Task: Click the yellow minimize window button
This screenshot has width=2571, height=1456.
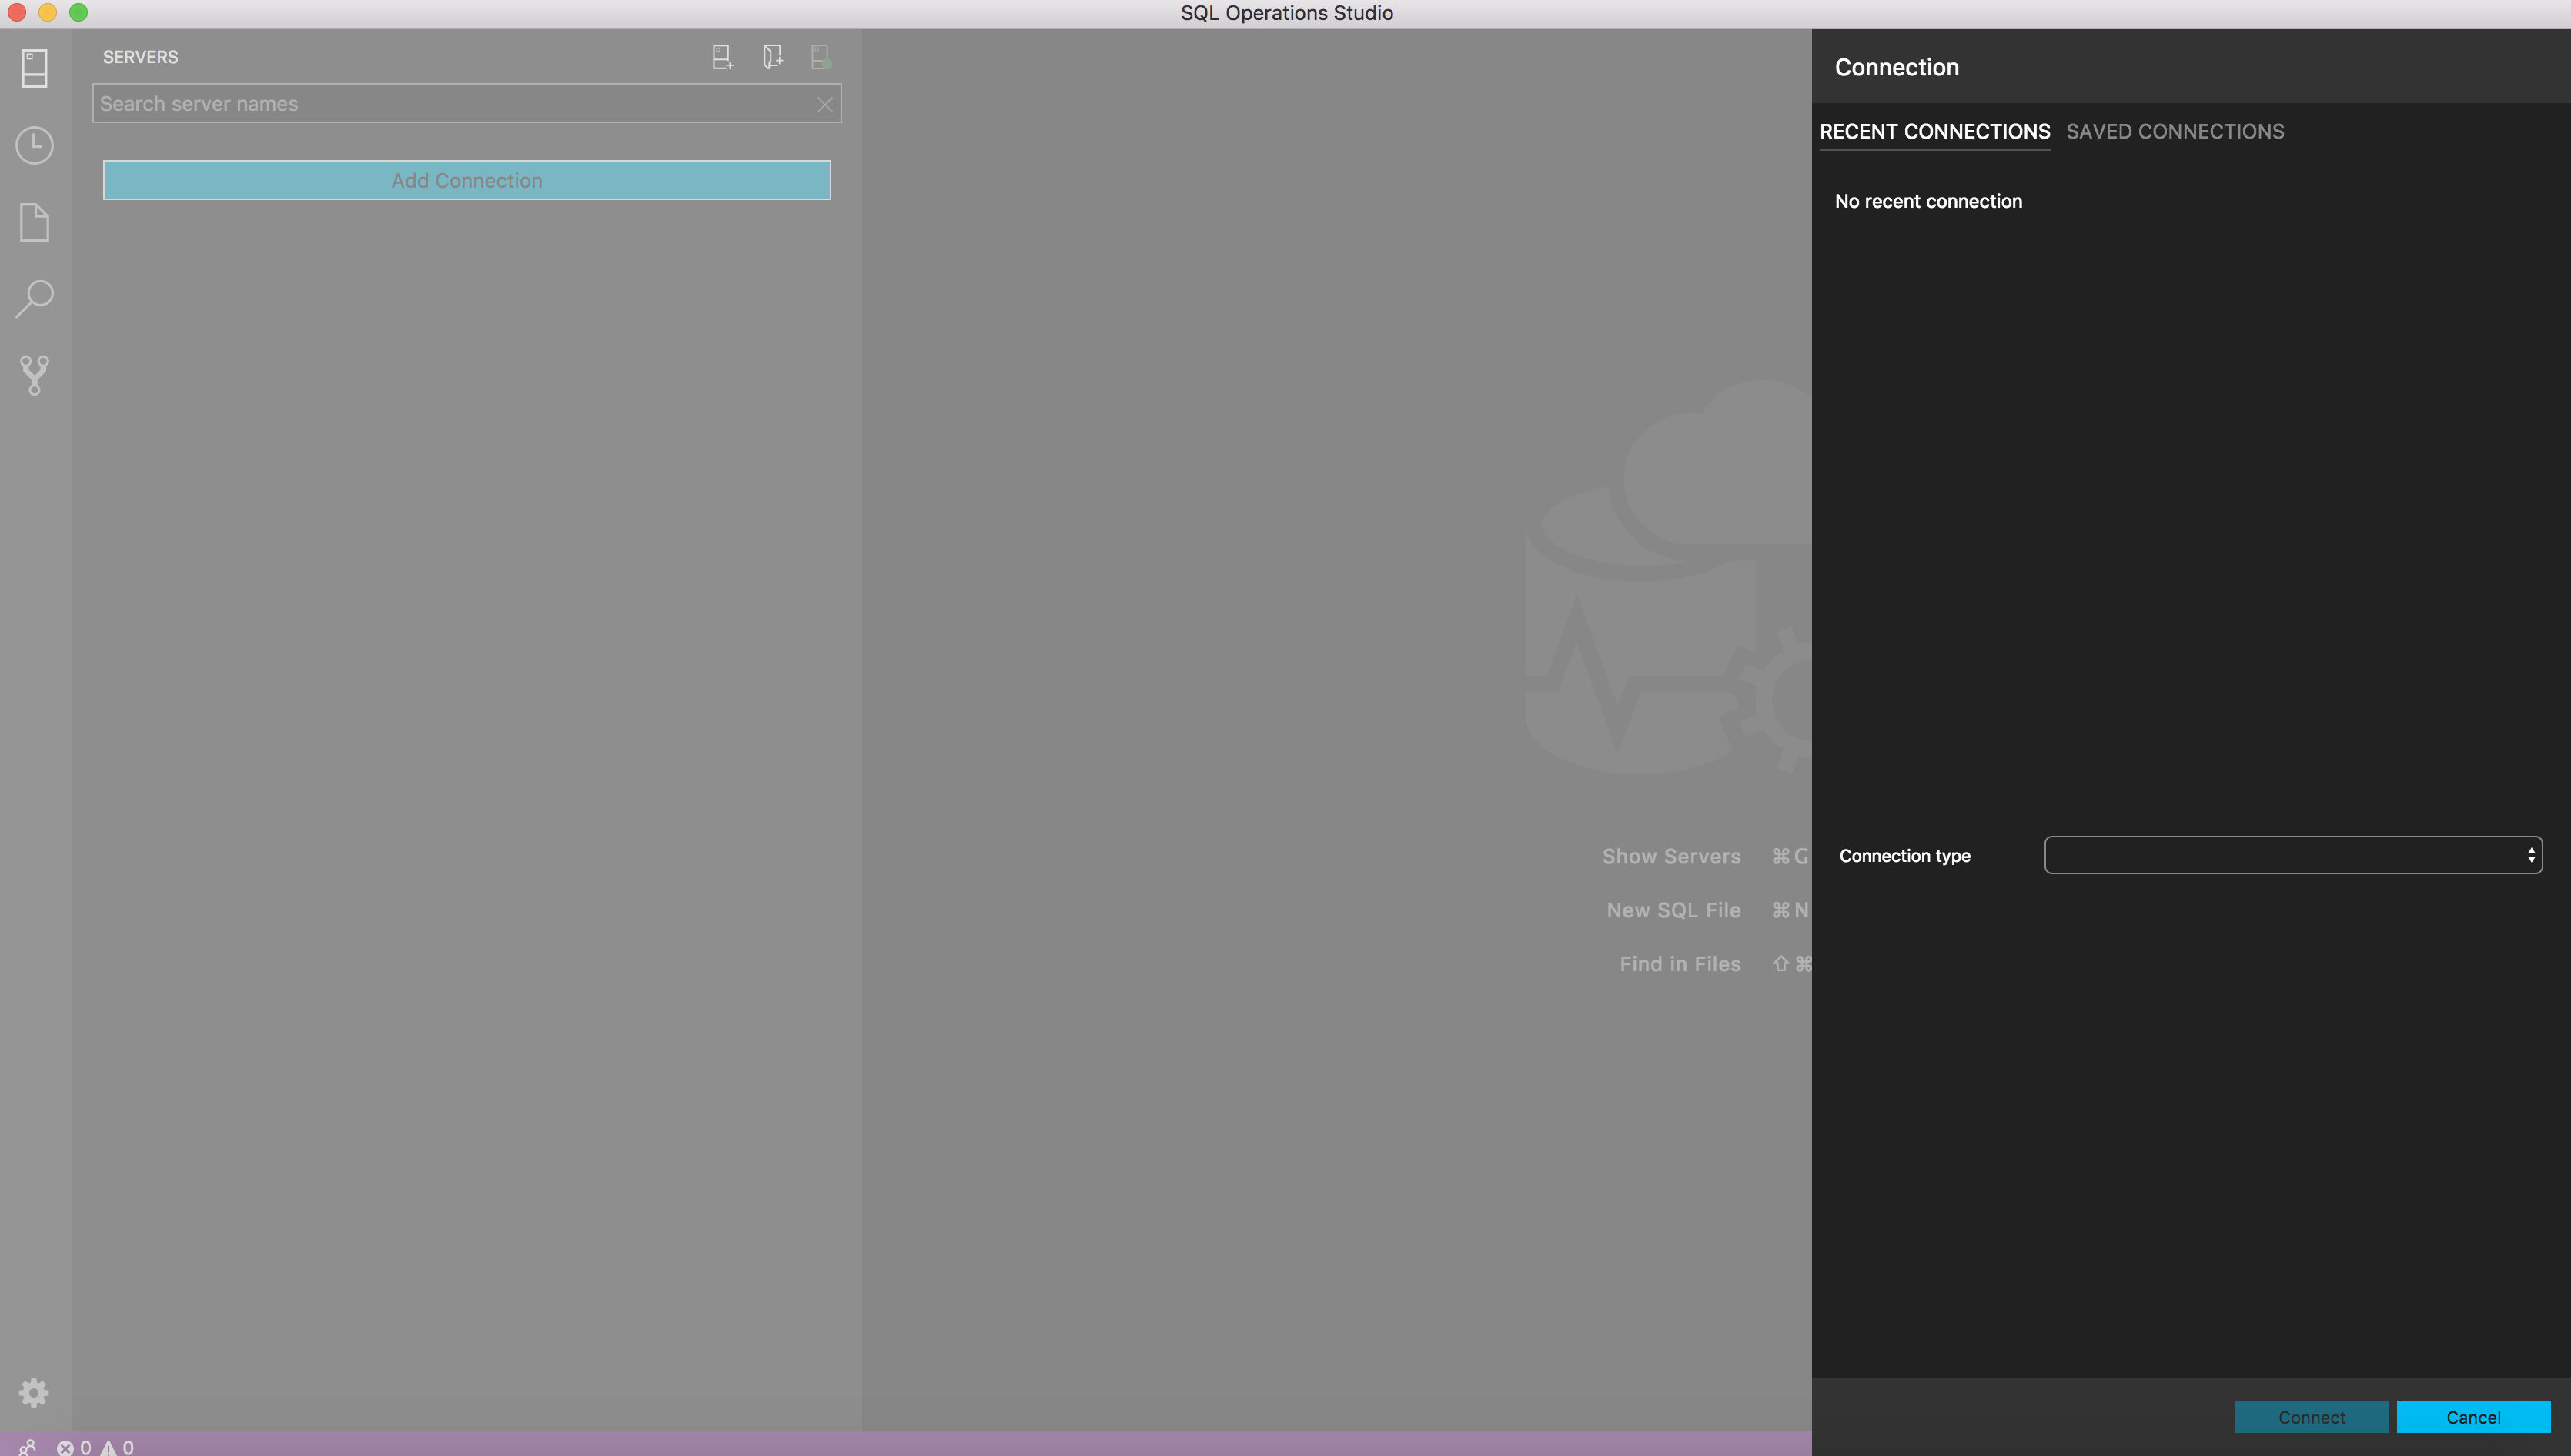Action: [47, 13]
